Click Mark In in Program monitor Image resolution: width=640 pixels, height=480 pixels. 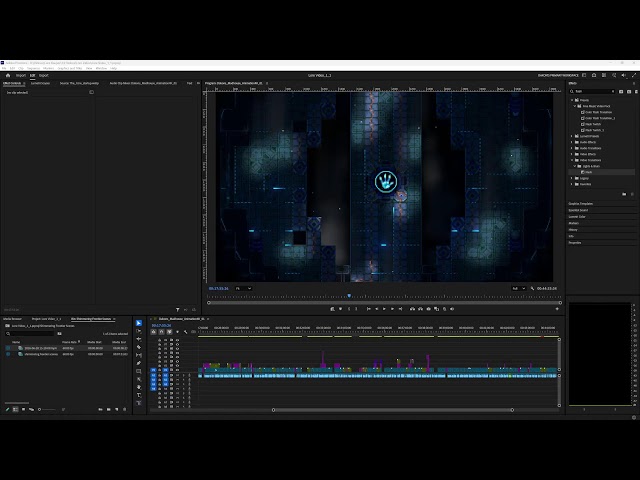pyautogui.click(x=349, y=309)
